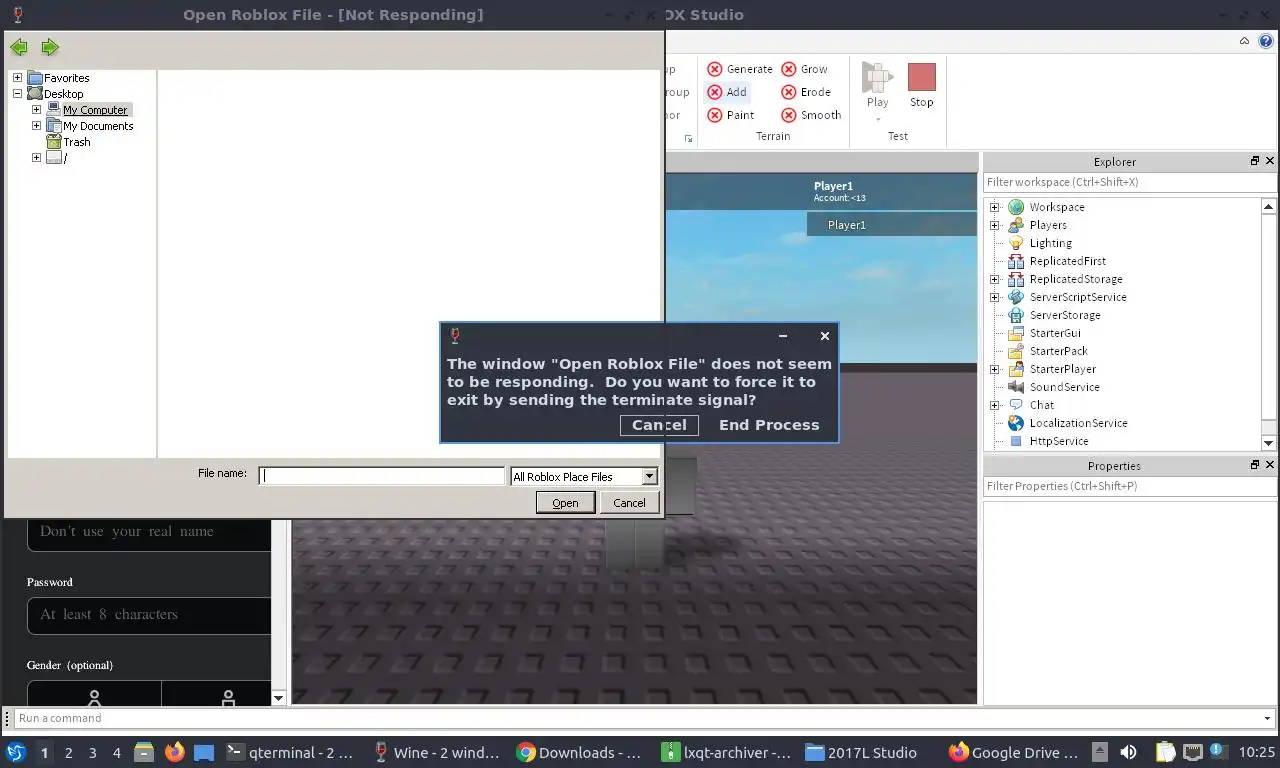Switch to workspace 2 in taskbar
The width and height of the screenshot is (1280, 768).
point(68,753)
